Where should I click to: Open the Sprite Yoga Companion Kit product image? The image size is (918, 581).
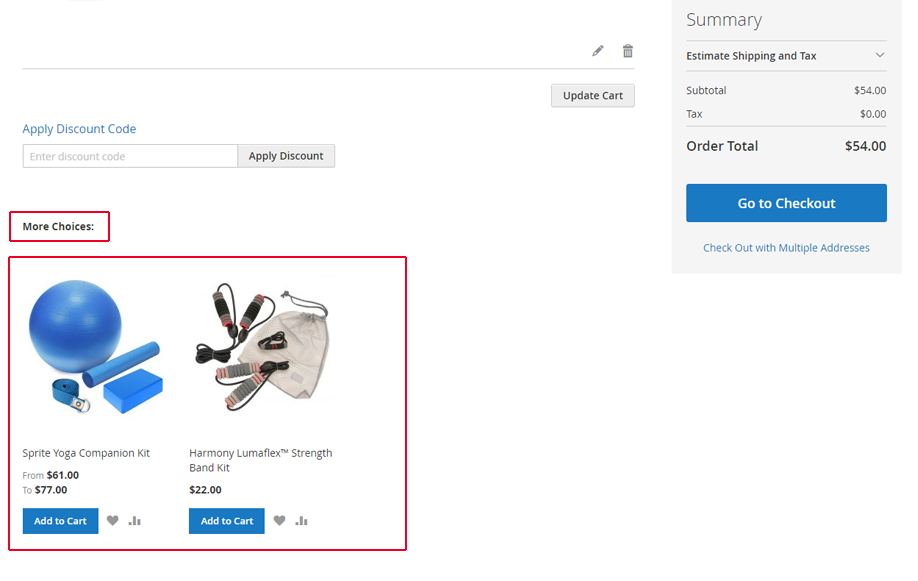(x=95, y=347)
